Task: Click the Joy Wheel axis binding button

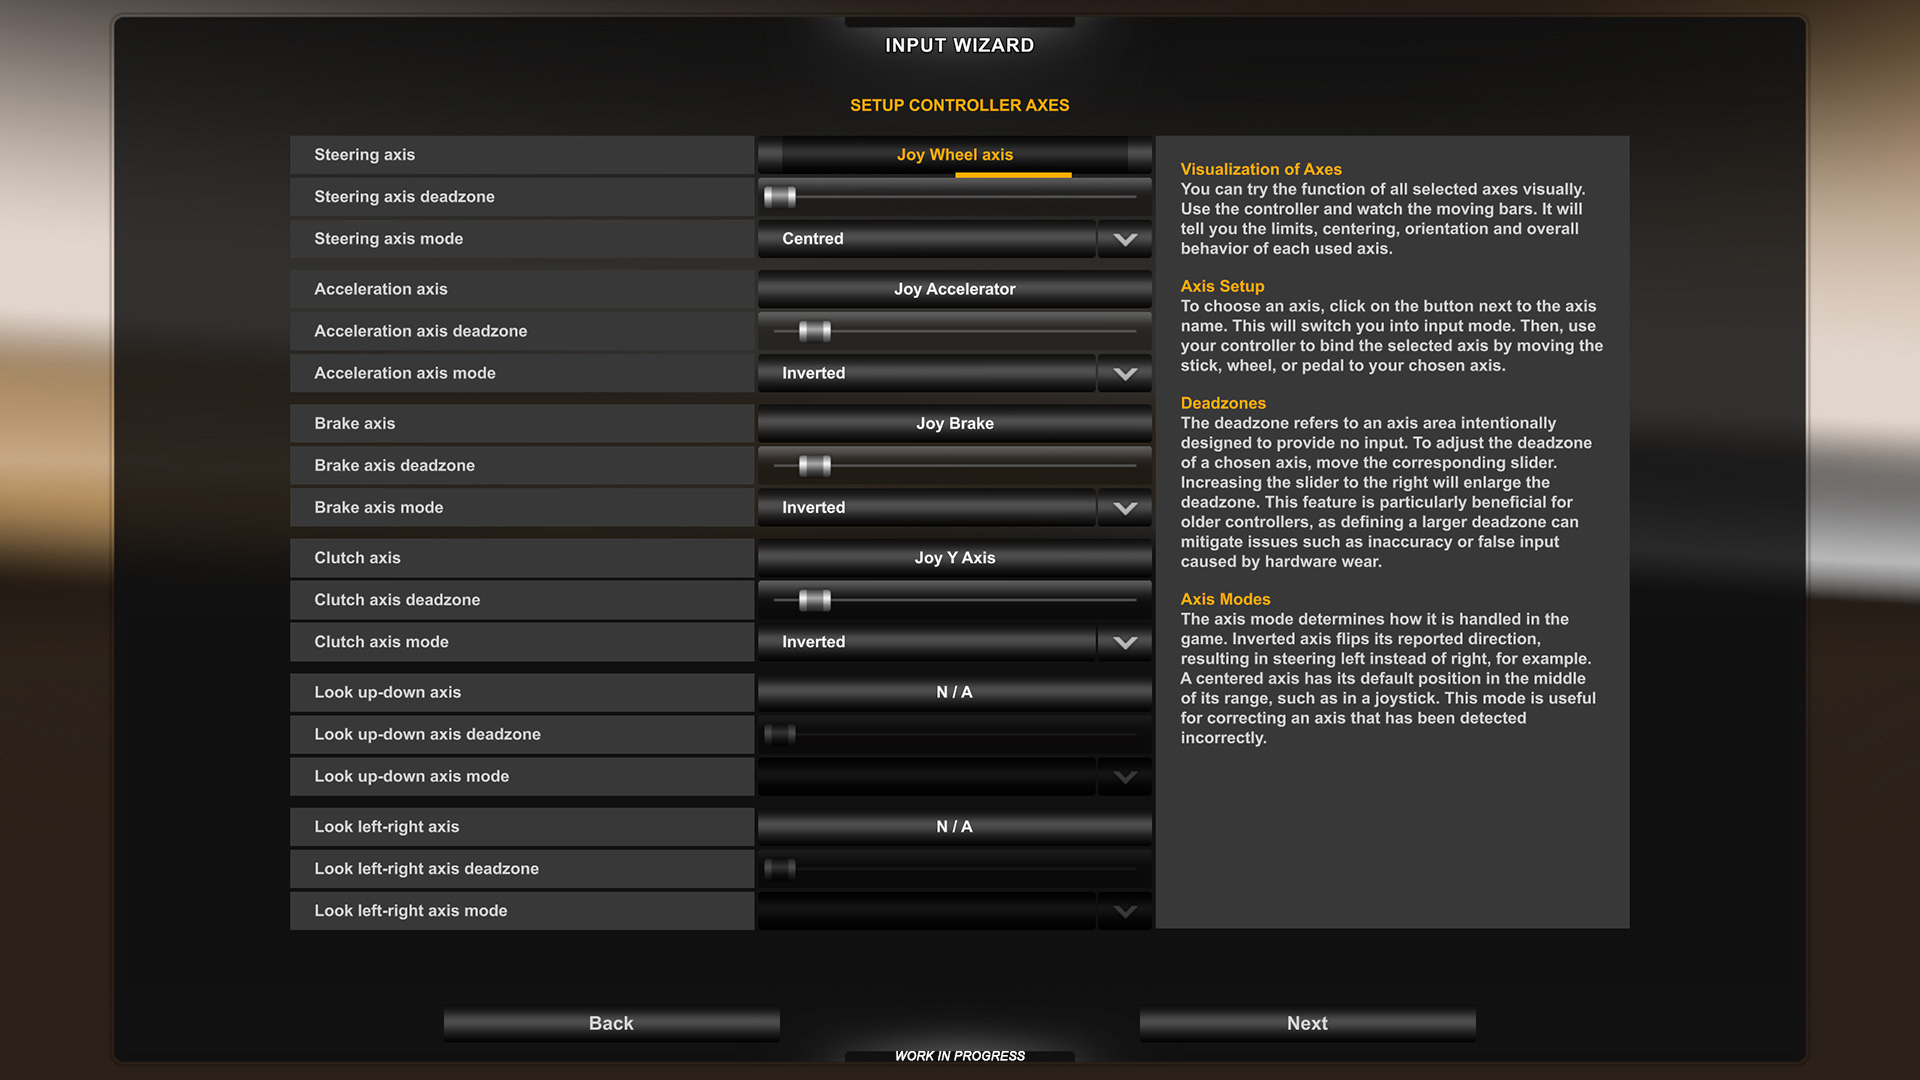Action: [954, 155]
